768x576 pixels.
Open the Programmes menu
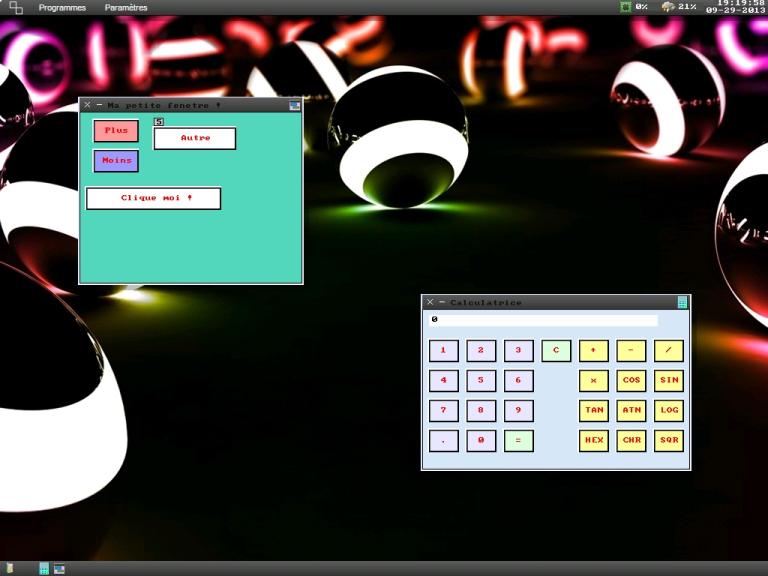tap(62, 7)
